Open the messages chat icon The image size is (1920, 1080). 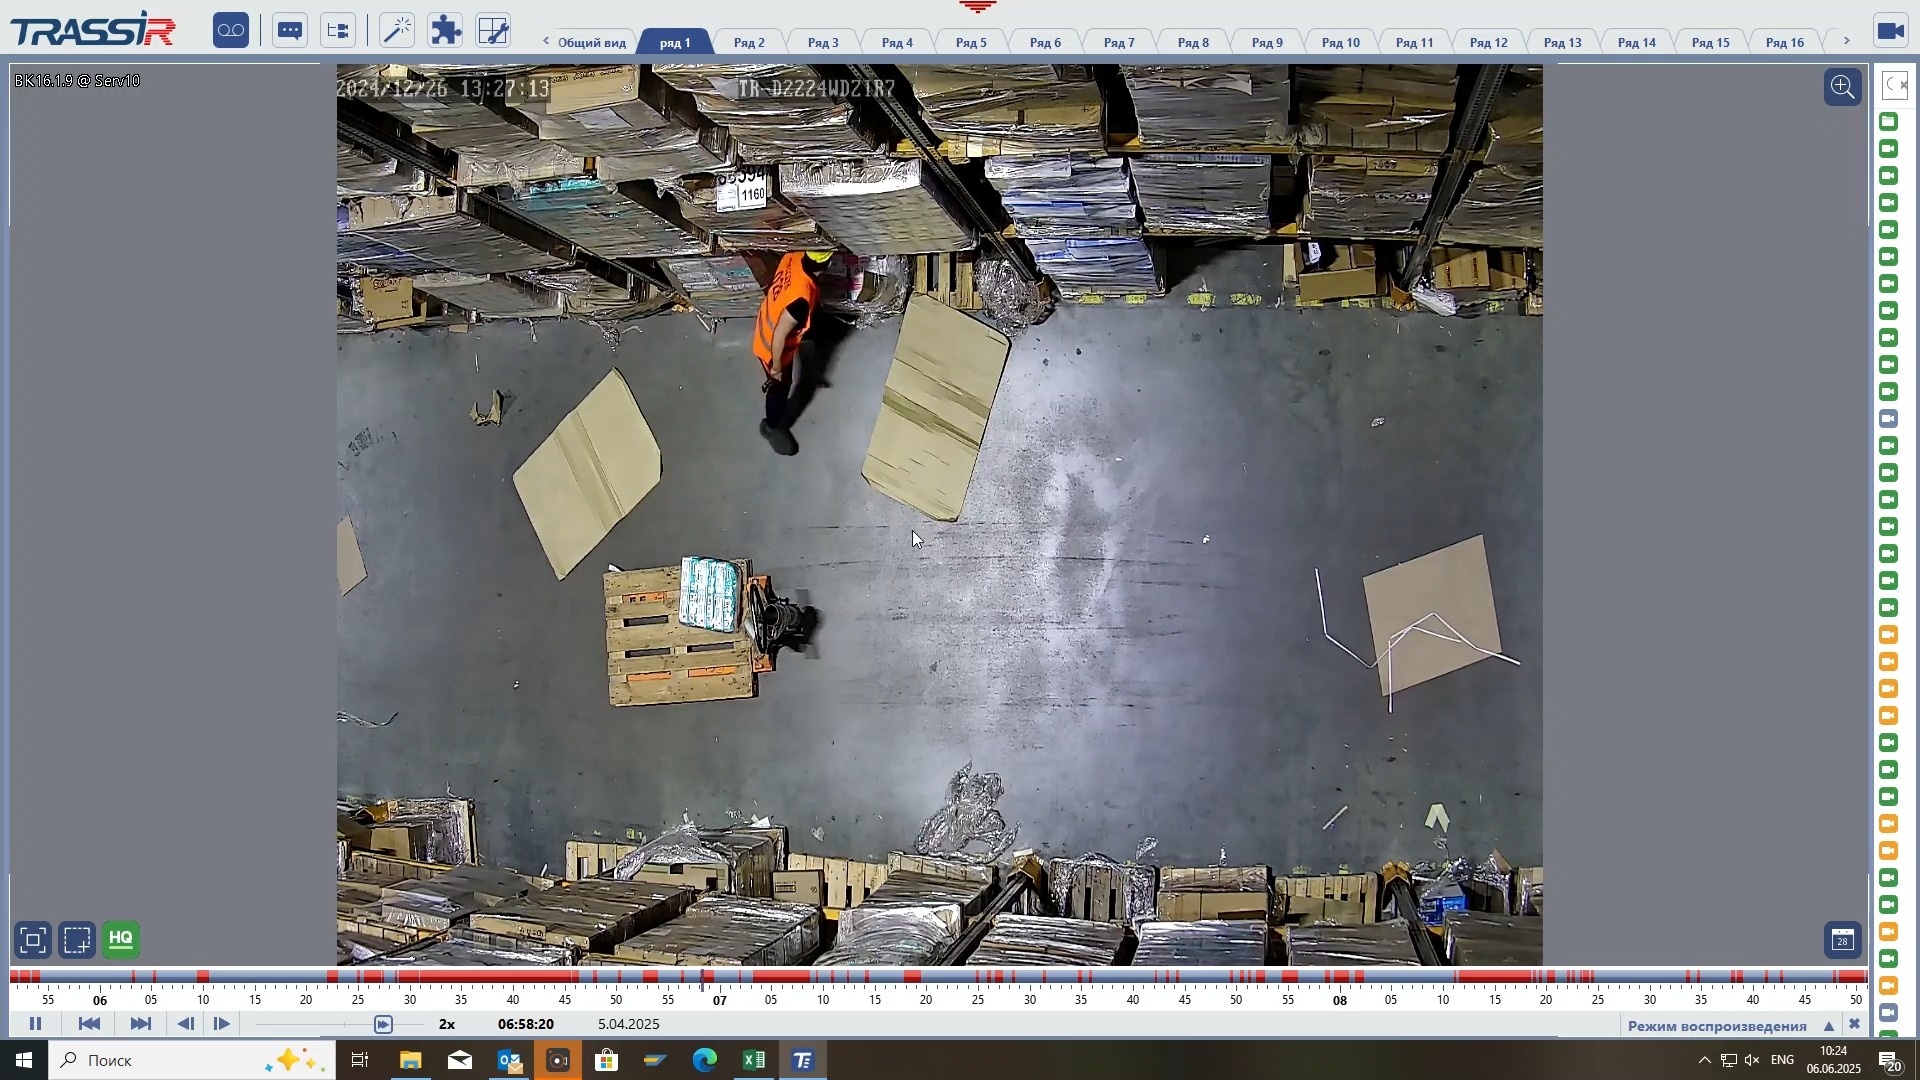(x=290, y=30)
